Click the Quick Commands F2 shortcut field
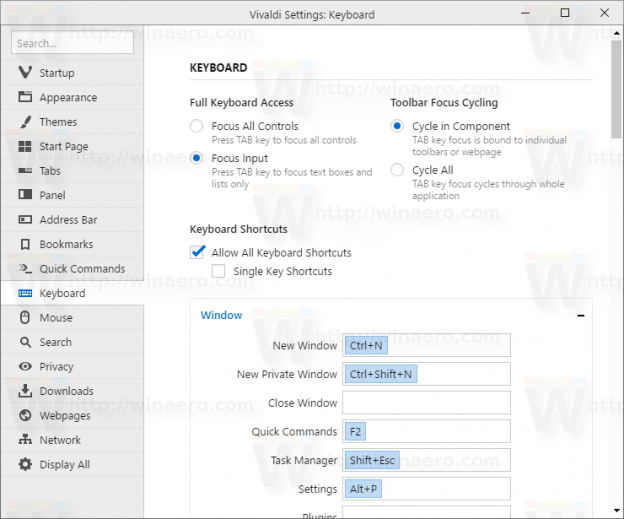This screenshot has width=624, height=519. [x=426, y=431]
